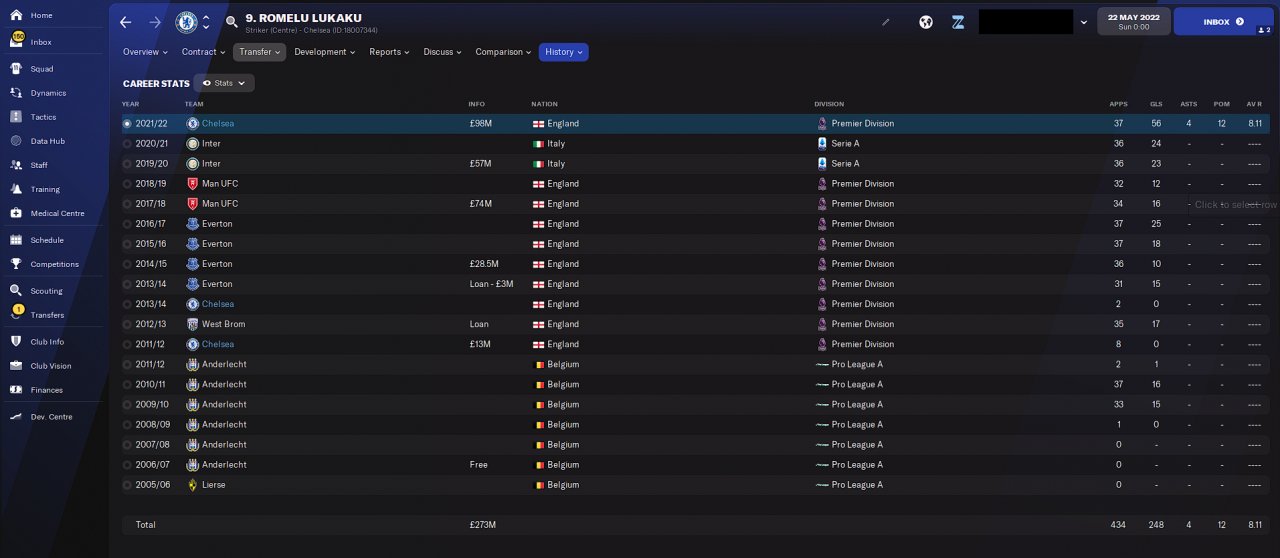Open the Tactics board icon
This screenshot has height=558, width=1280.
tap(16, 117)
